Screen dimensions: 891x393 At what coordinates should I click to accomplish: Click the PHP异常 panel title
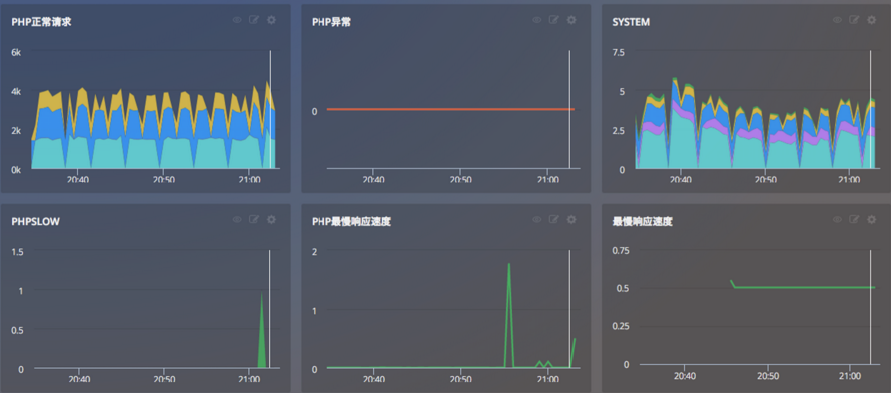tap(331, 22)
